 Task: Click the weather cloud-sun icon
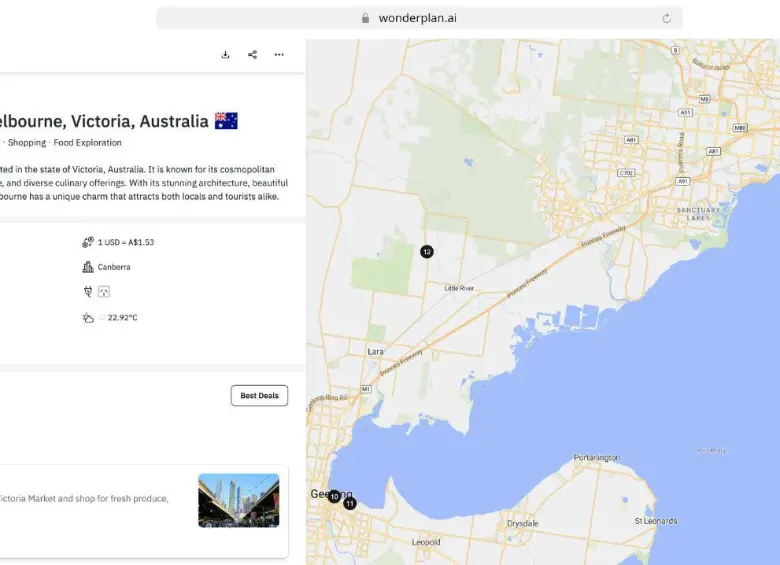coord(88,317)
